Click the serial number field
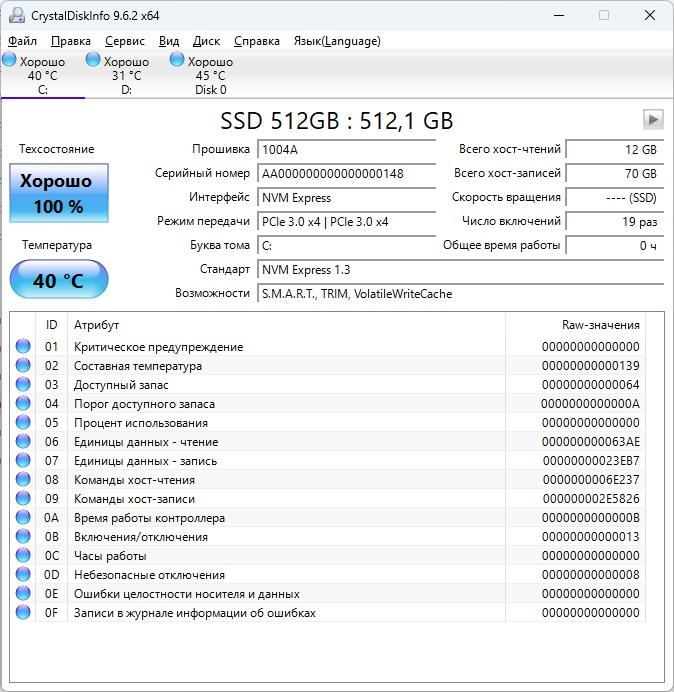Viewport: 674px width, 692px height. click(x=346, y=173)
